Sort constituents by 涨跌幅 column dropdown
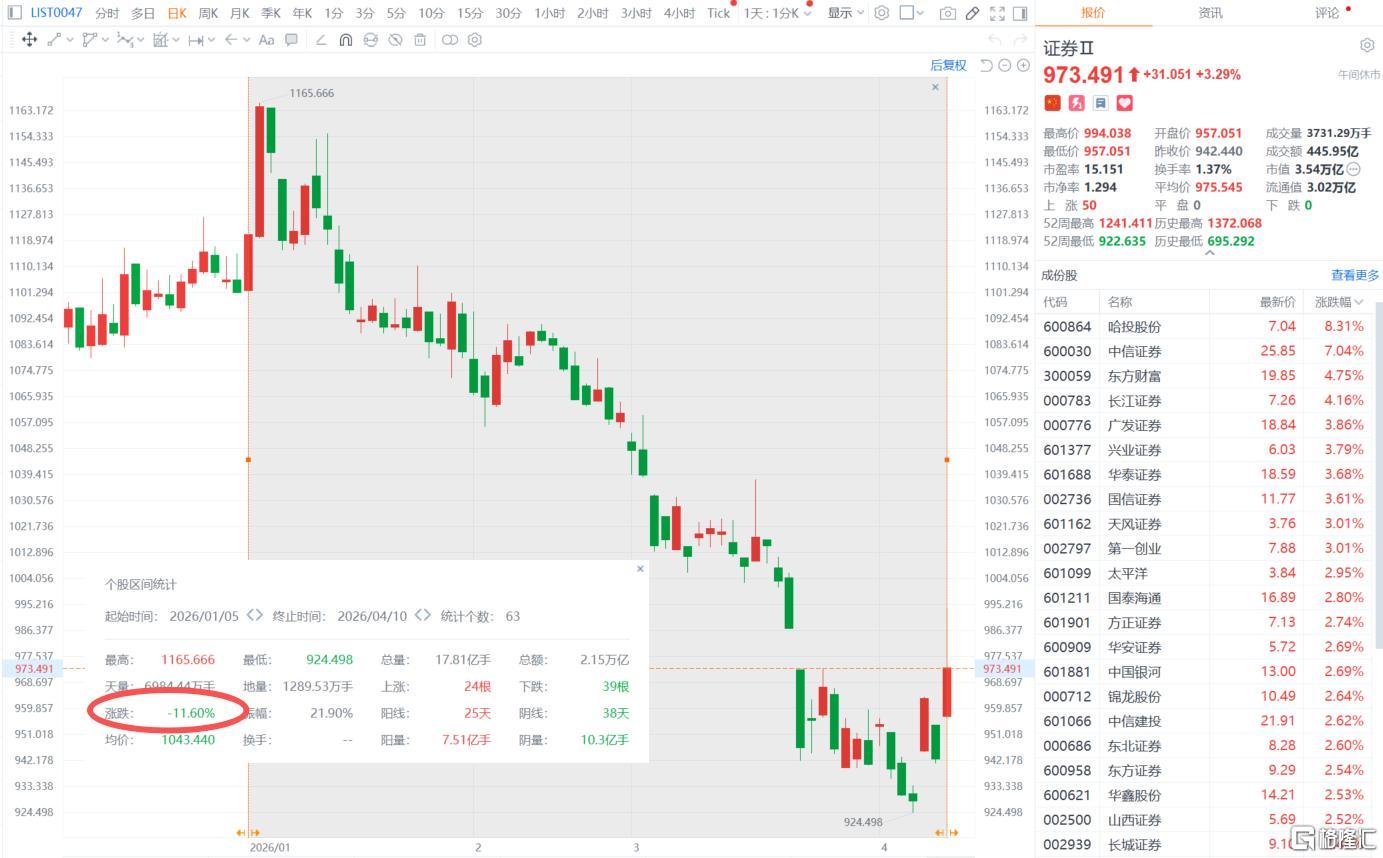Screen dimensions: 1383x858 click(x=1338, y=302)
